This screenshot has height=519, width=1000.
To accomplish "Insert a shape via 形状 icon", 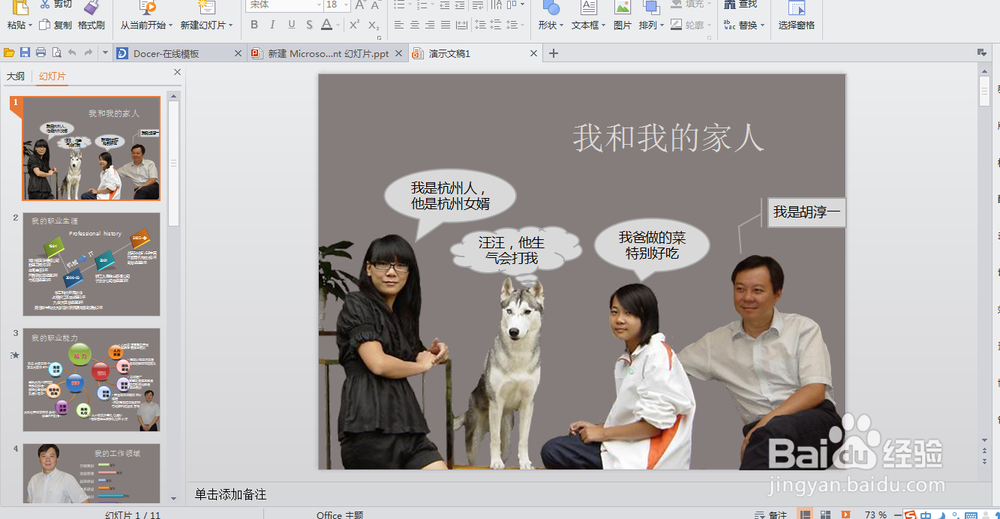I will pyautogui.click(x=550, y=7).
